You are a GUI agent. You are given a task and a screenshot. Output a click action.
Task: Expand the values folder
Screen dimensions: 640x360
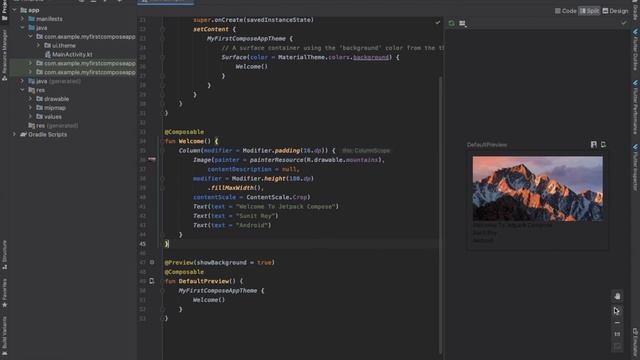point(30,117)
